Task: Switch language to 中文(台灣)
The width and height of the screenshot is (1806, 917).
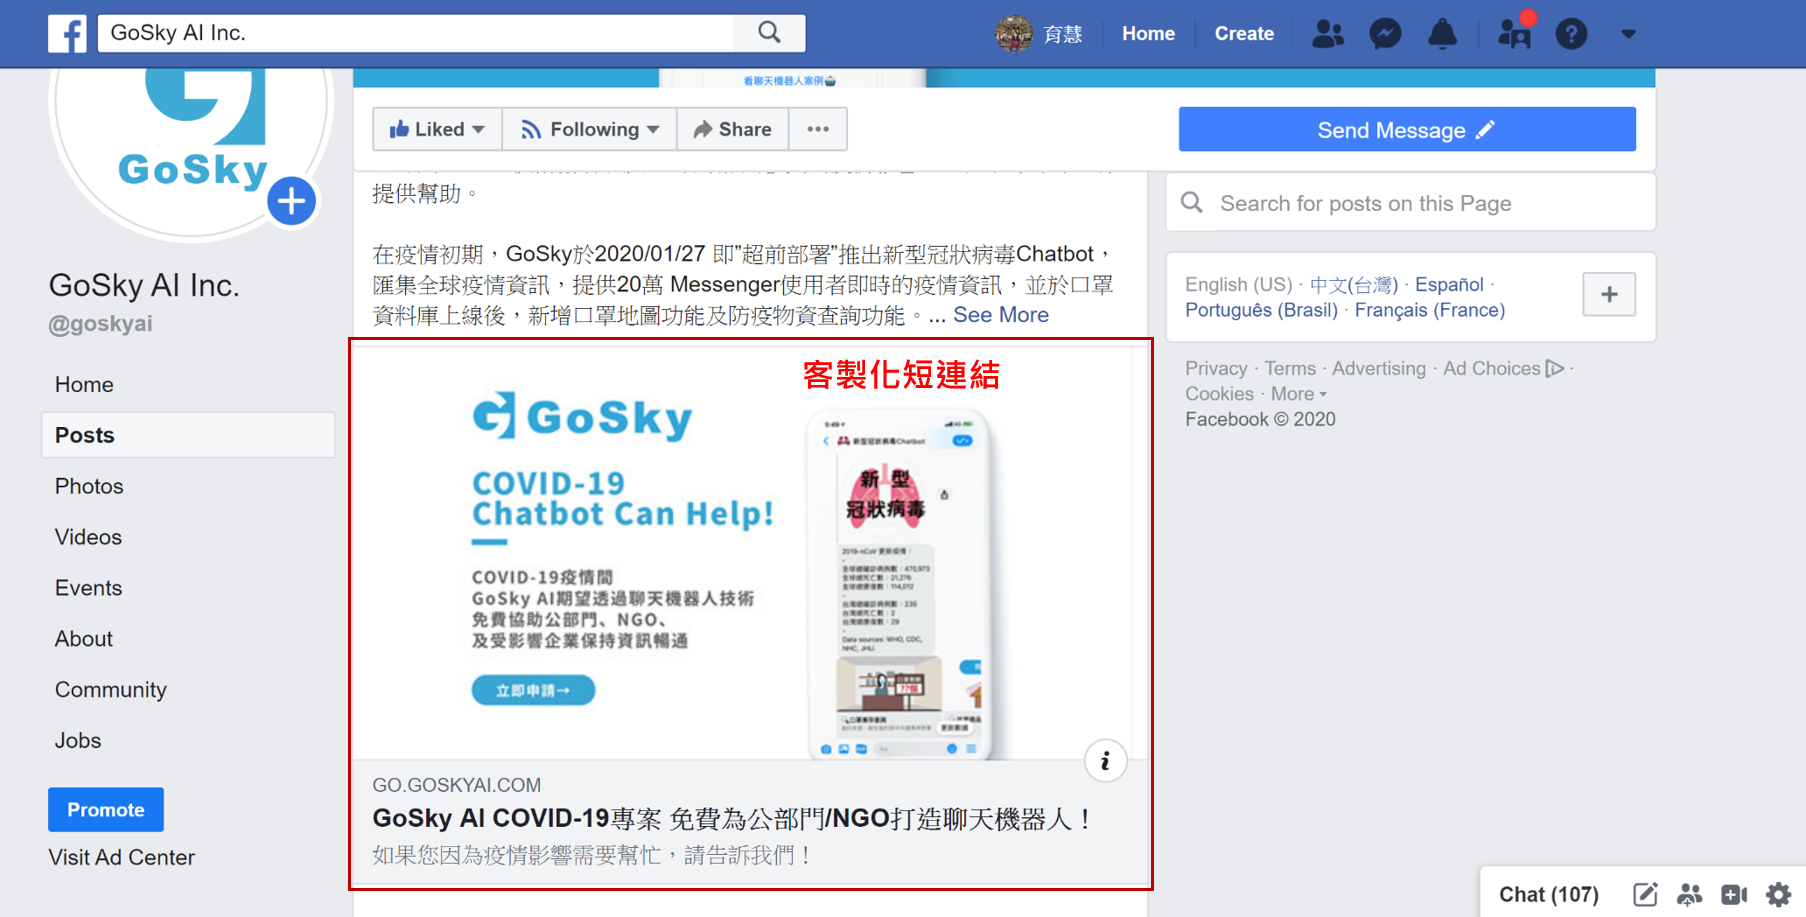Action: pyautogui.click(x=1353, y=285)
